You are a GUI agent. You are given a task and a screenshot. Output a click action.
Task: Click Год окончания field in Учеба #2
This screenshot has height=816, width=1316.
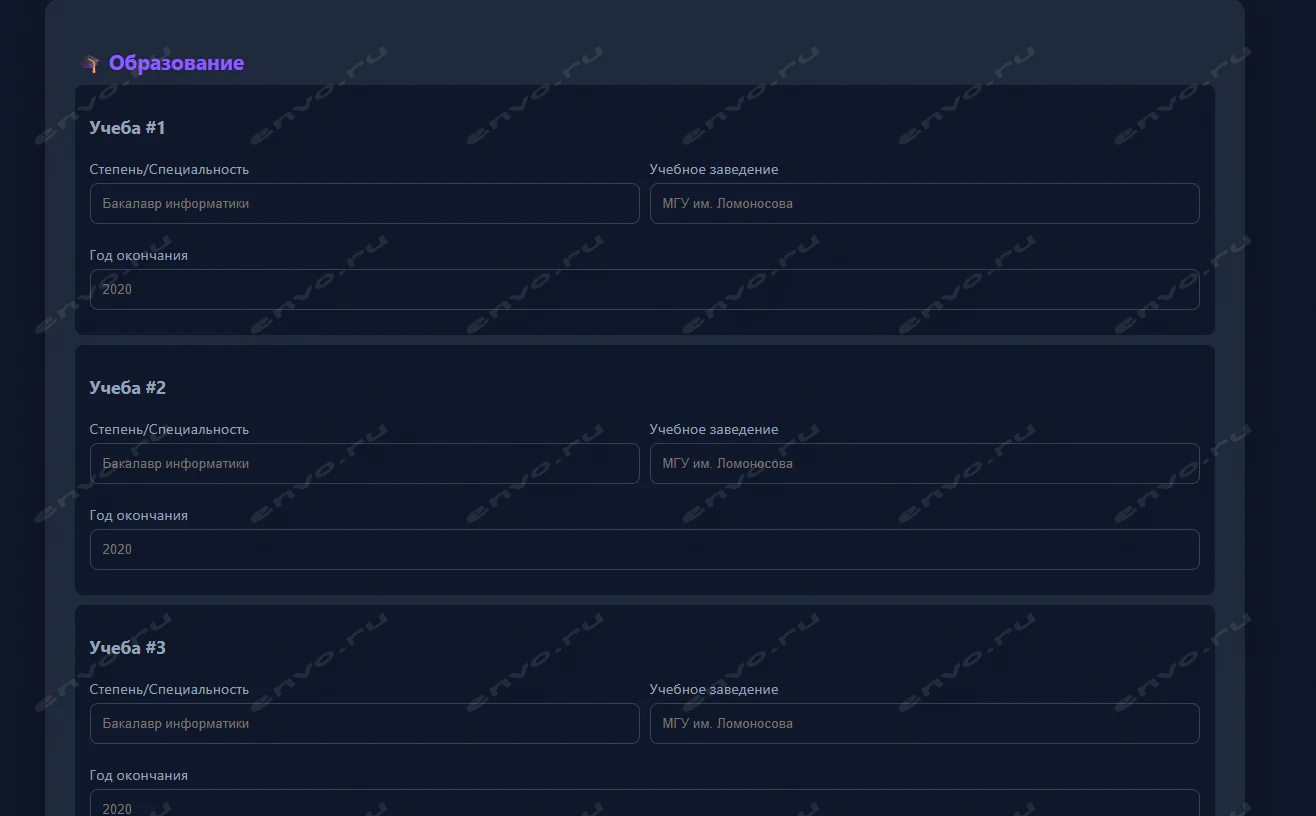[644, 549]
